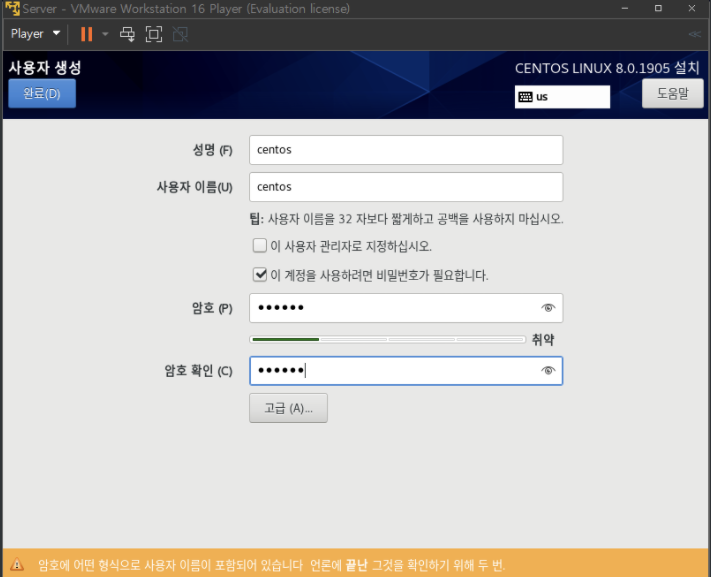The width and height of the screenshot is (711, 577).
Task: Enable the administrator checkbox for this user
Action: 260,246
